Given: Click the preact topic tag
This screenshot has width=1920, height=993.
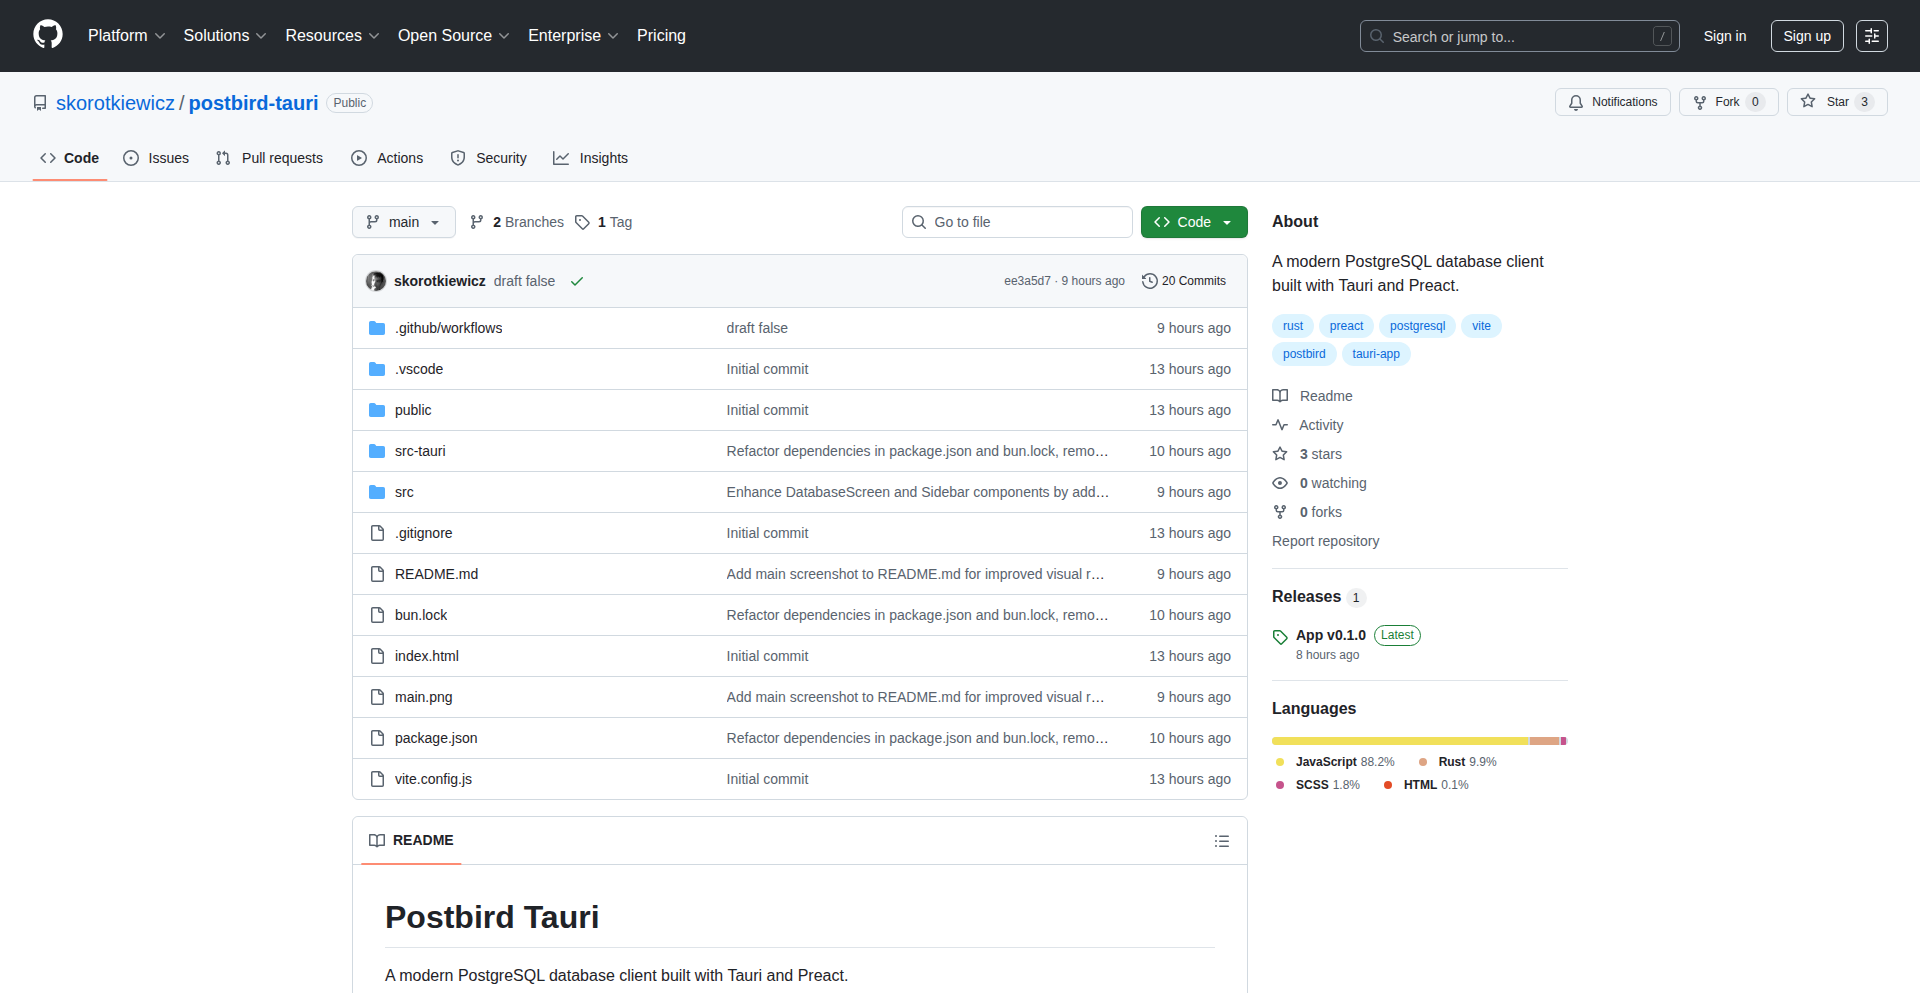Looking at the screenshot, I should (1346, 326).
